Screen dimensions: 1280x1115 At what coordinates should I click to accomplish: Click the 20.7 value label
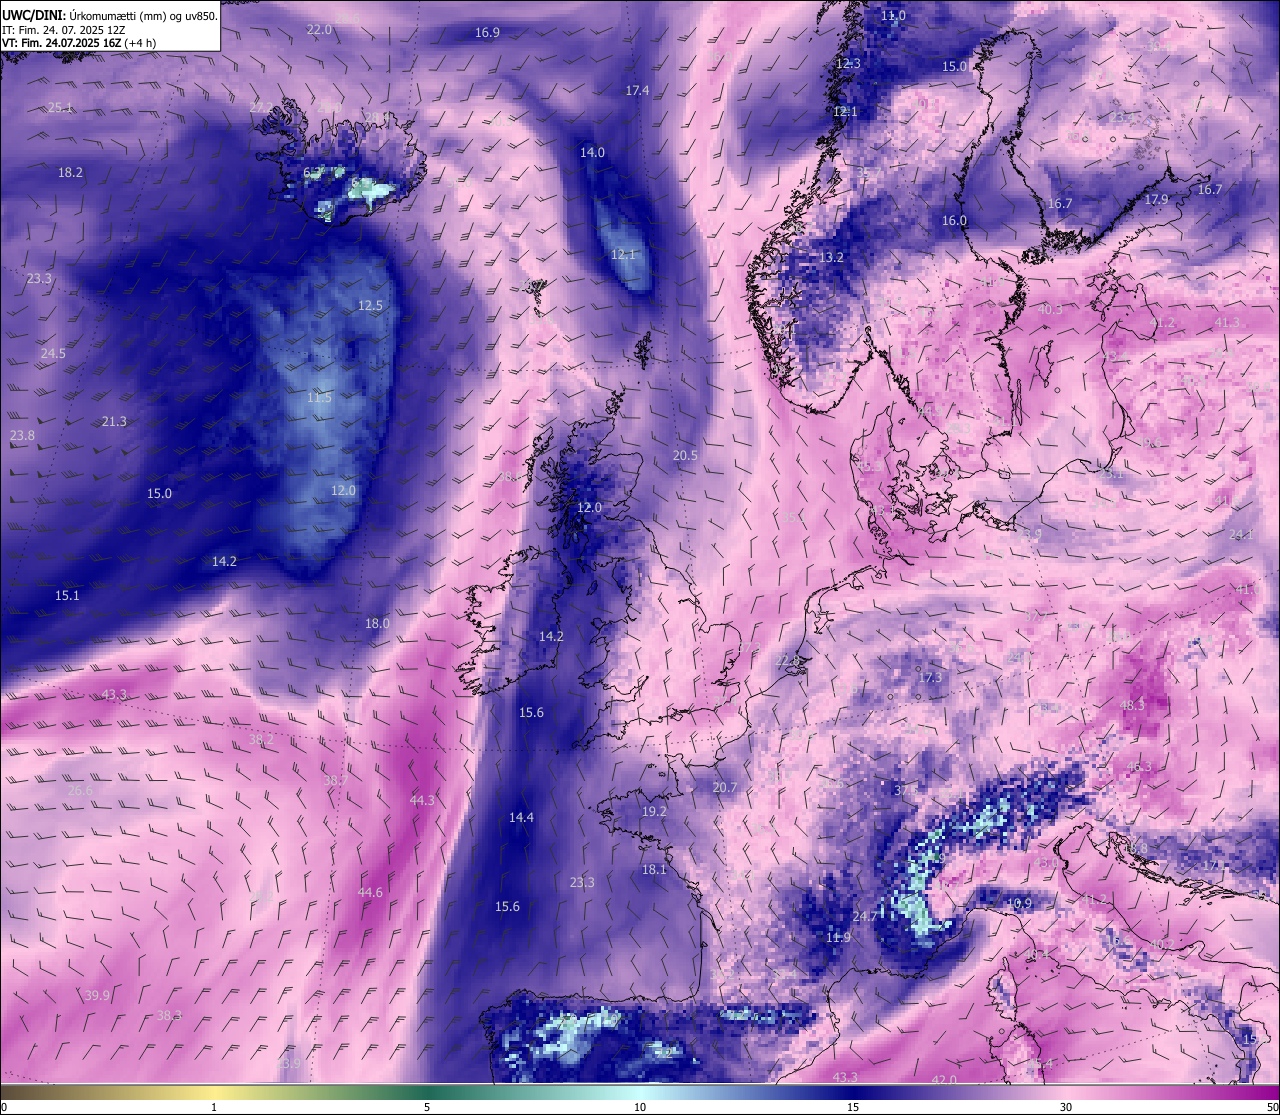click(x=724, y=788)
